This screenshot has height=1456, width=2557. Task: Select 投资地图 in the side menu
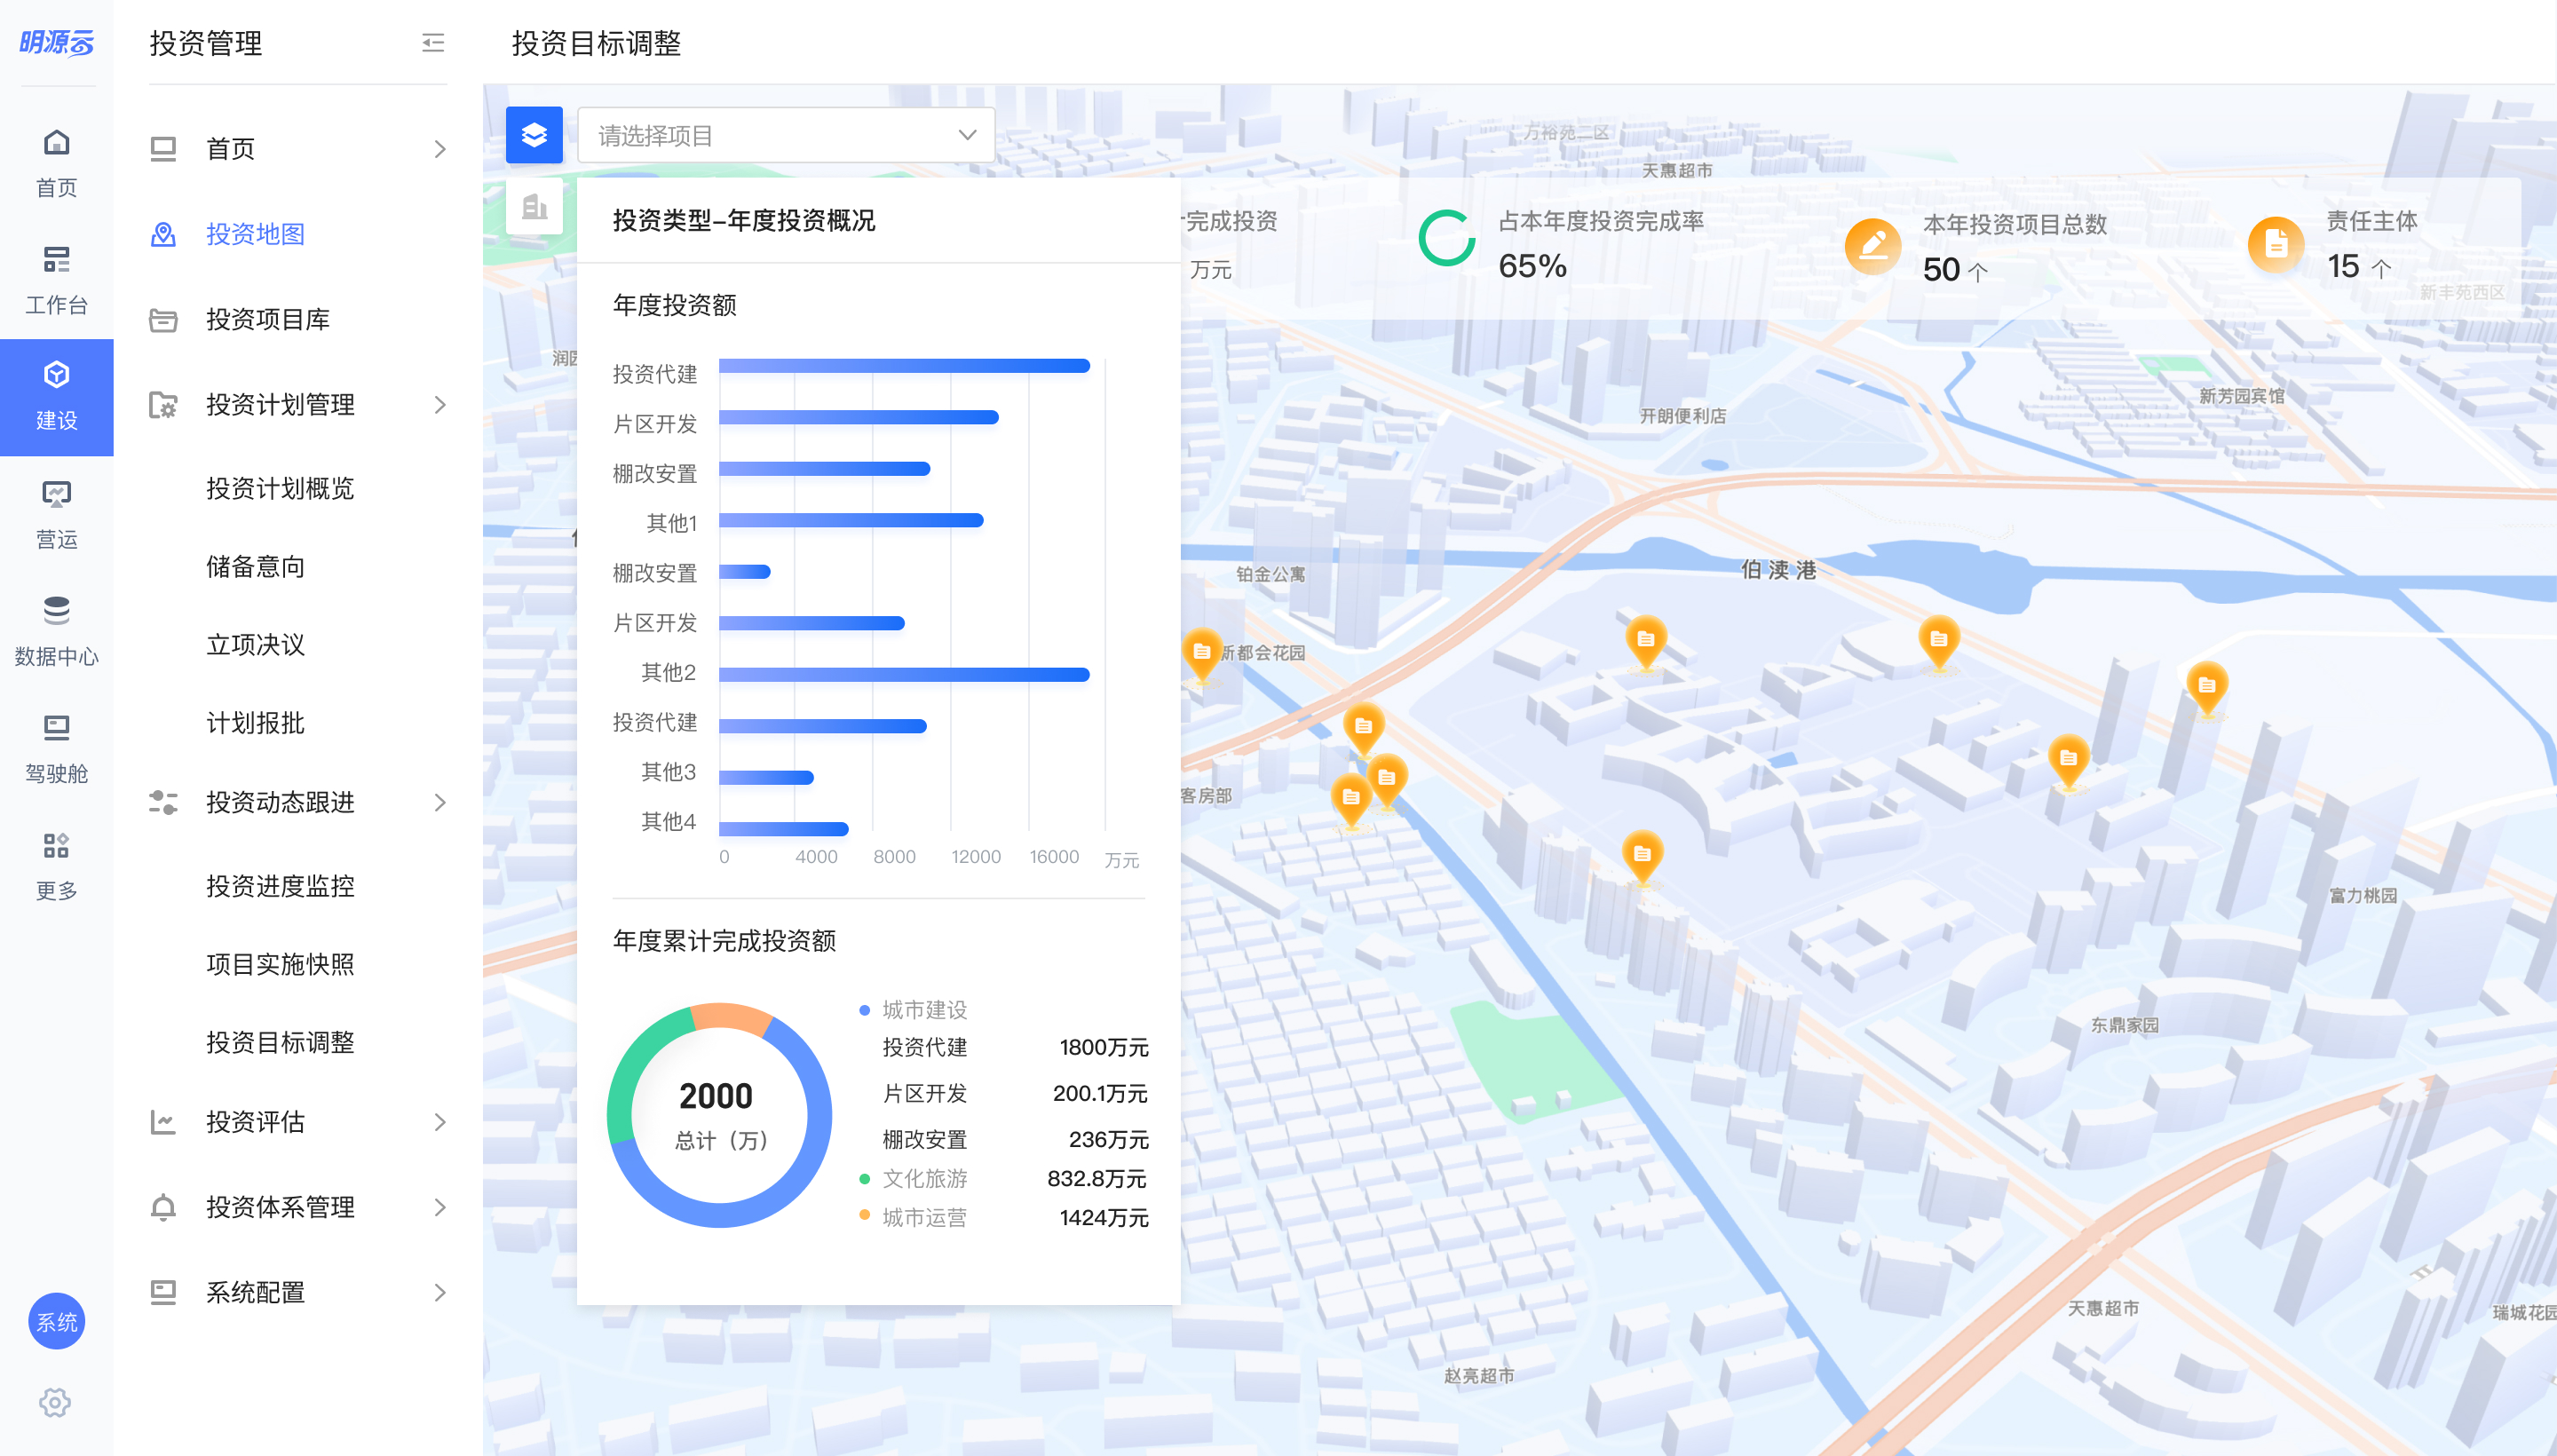(x=255, y=234)
